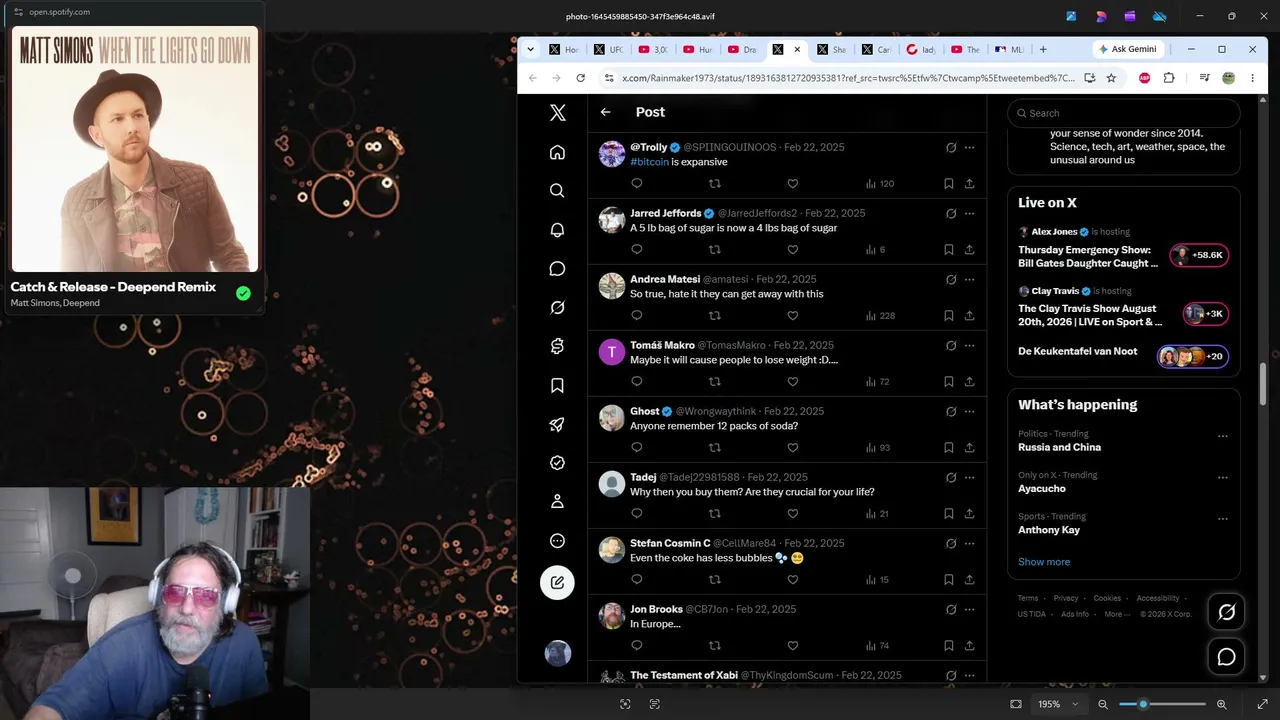Open the dollar-sign icon in X sidebar

[557, 346]
